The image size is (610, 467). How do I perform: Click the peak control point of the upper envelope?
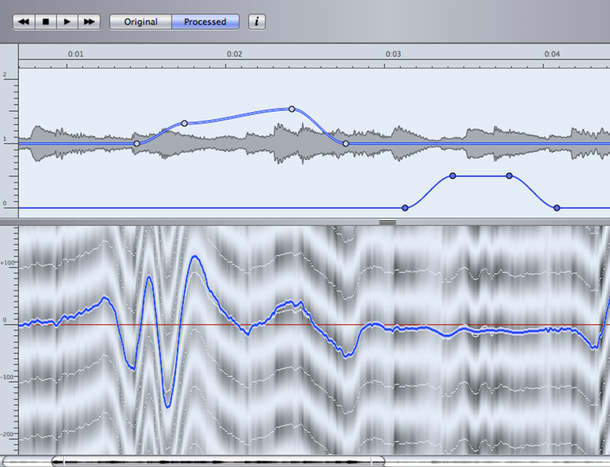pyautogui.click(x=292, y=108)
